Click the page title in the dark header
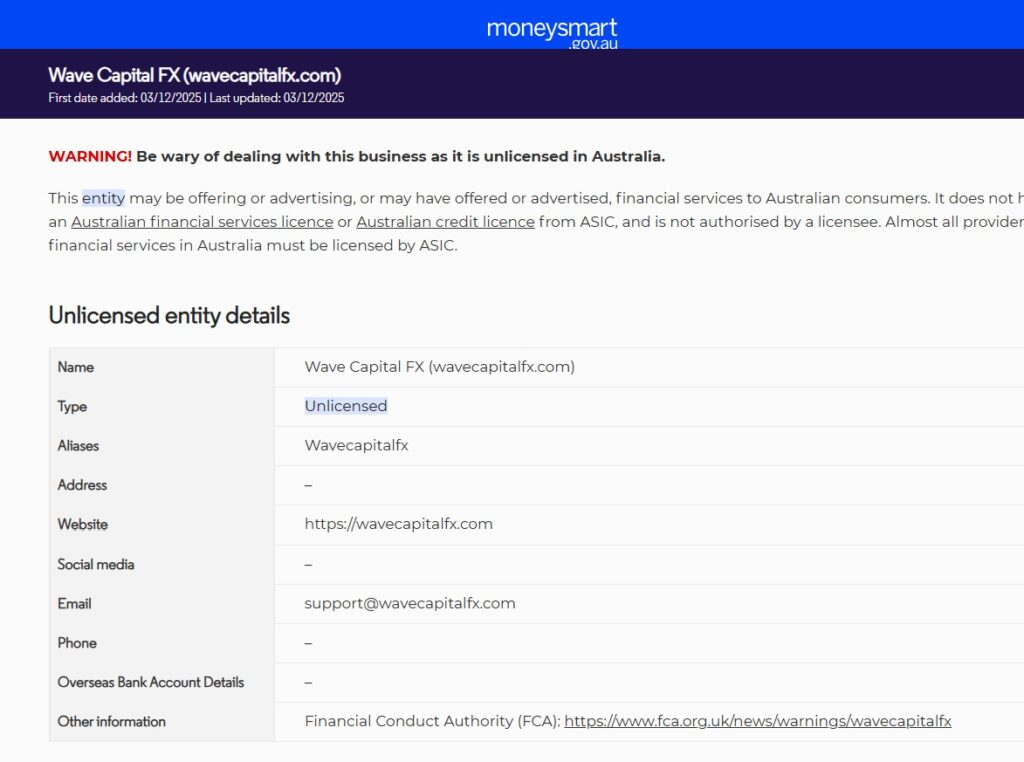The image size is (1024, 762). [x=195, y=75]
